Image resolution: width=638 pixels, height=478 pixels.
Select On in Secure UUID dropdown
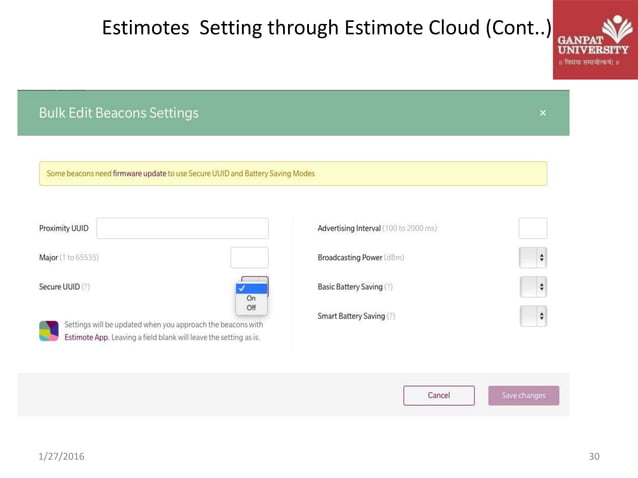[251, 298]
